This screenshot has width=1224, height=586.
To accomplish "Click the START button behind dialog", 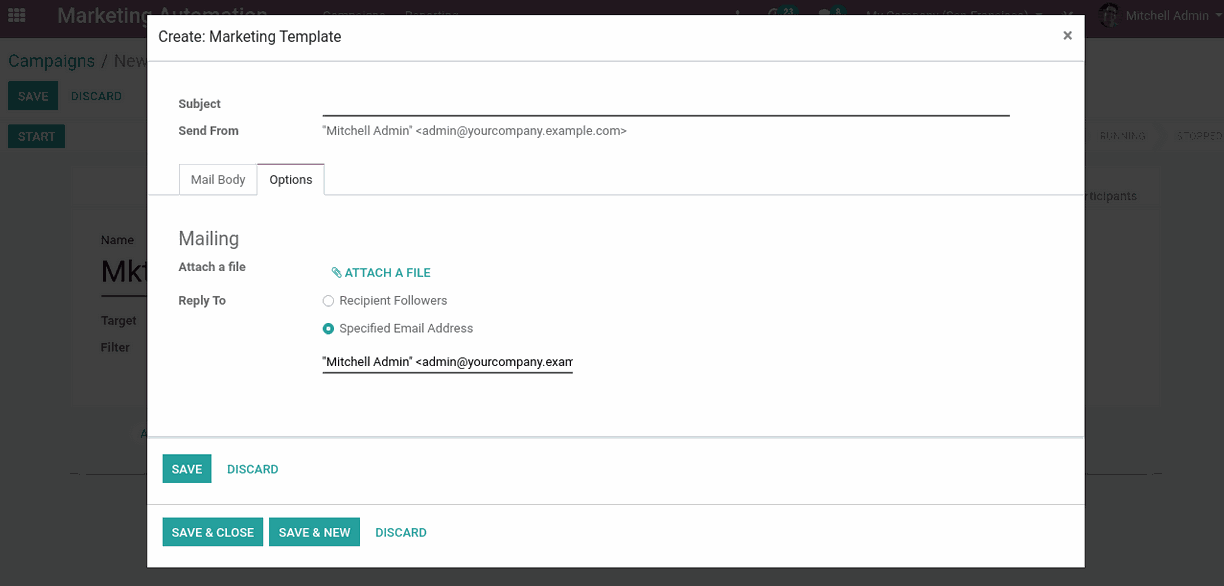I will coord(37,136).
